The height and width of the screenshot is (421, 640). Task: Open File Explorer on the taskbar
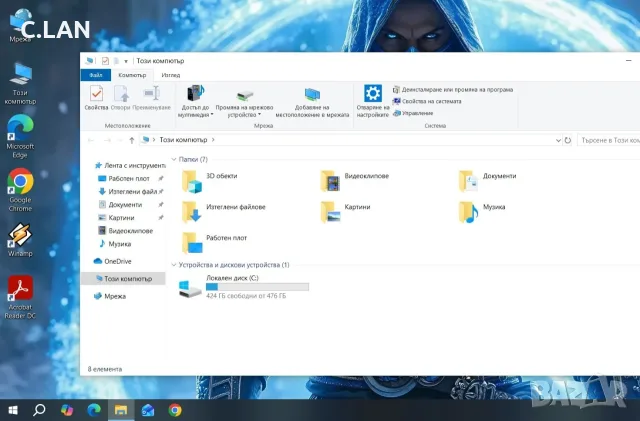pos(121,410)
